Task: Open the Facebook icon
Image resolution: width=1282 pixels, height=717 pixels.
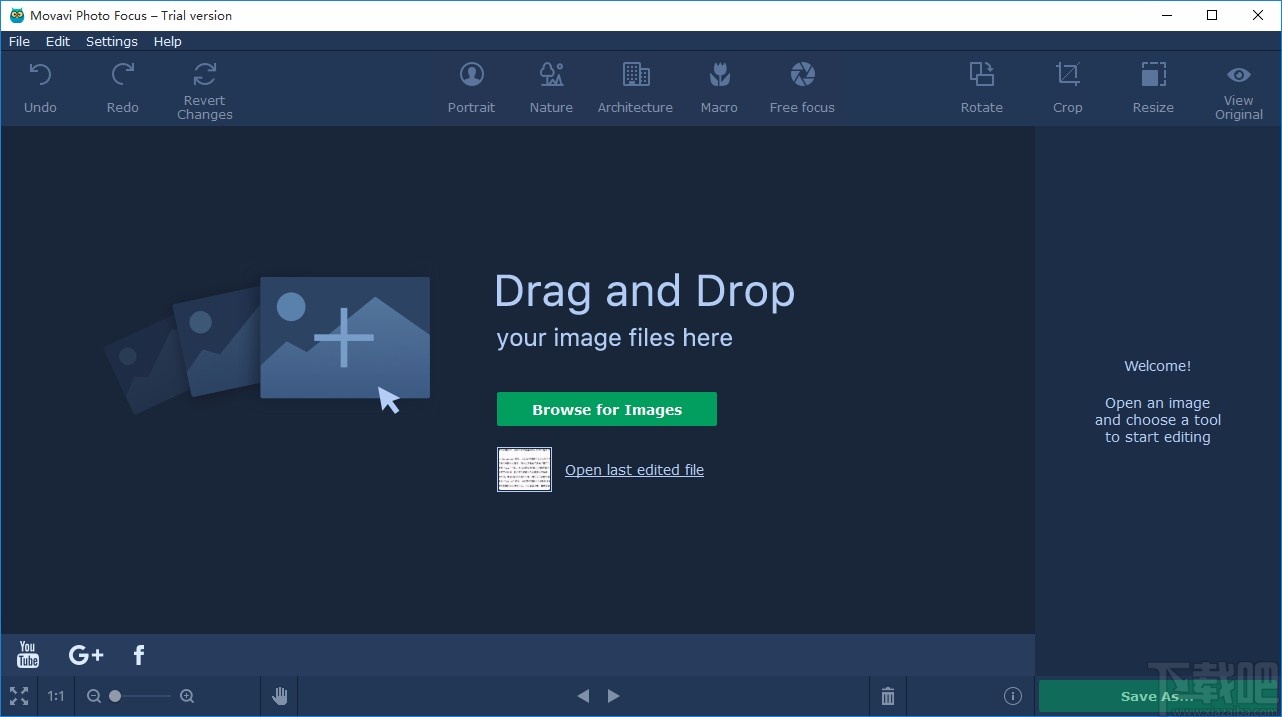Action: tap(139, 655)
